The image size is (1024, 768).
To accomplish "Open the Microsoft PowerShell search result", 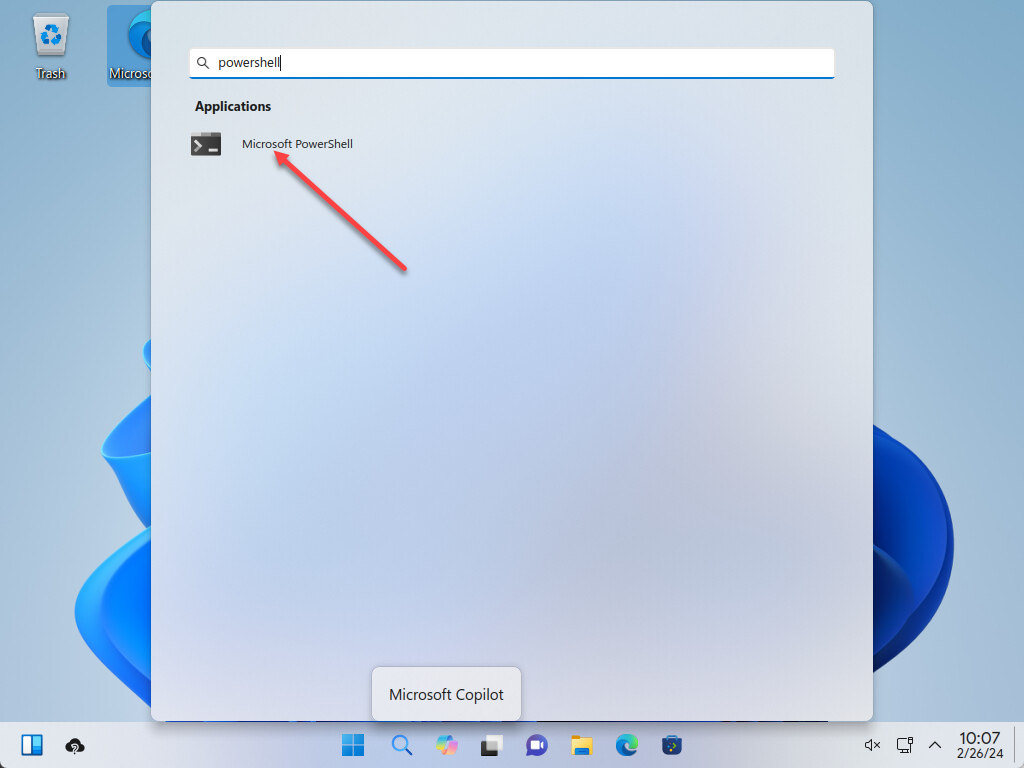I will 297,144.
